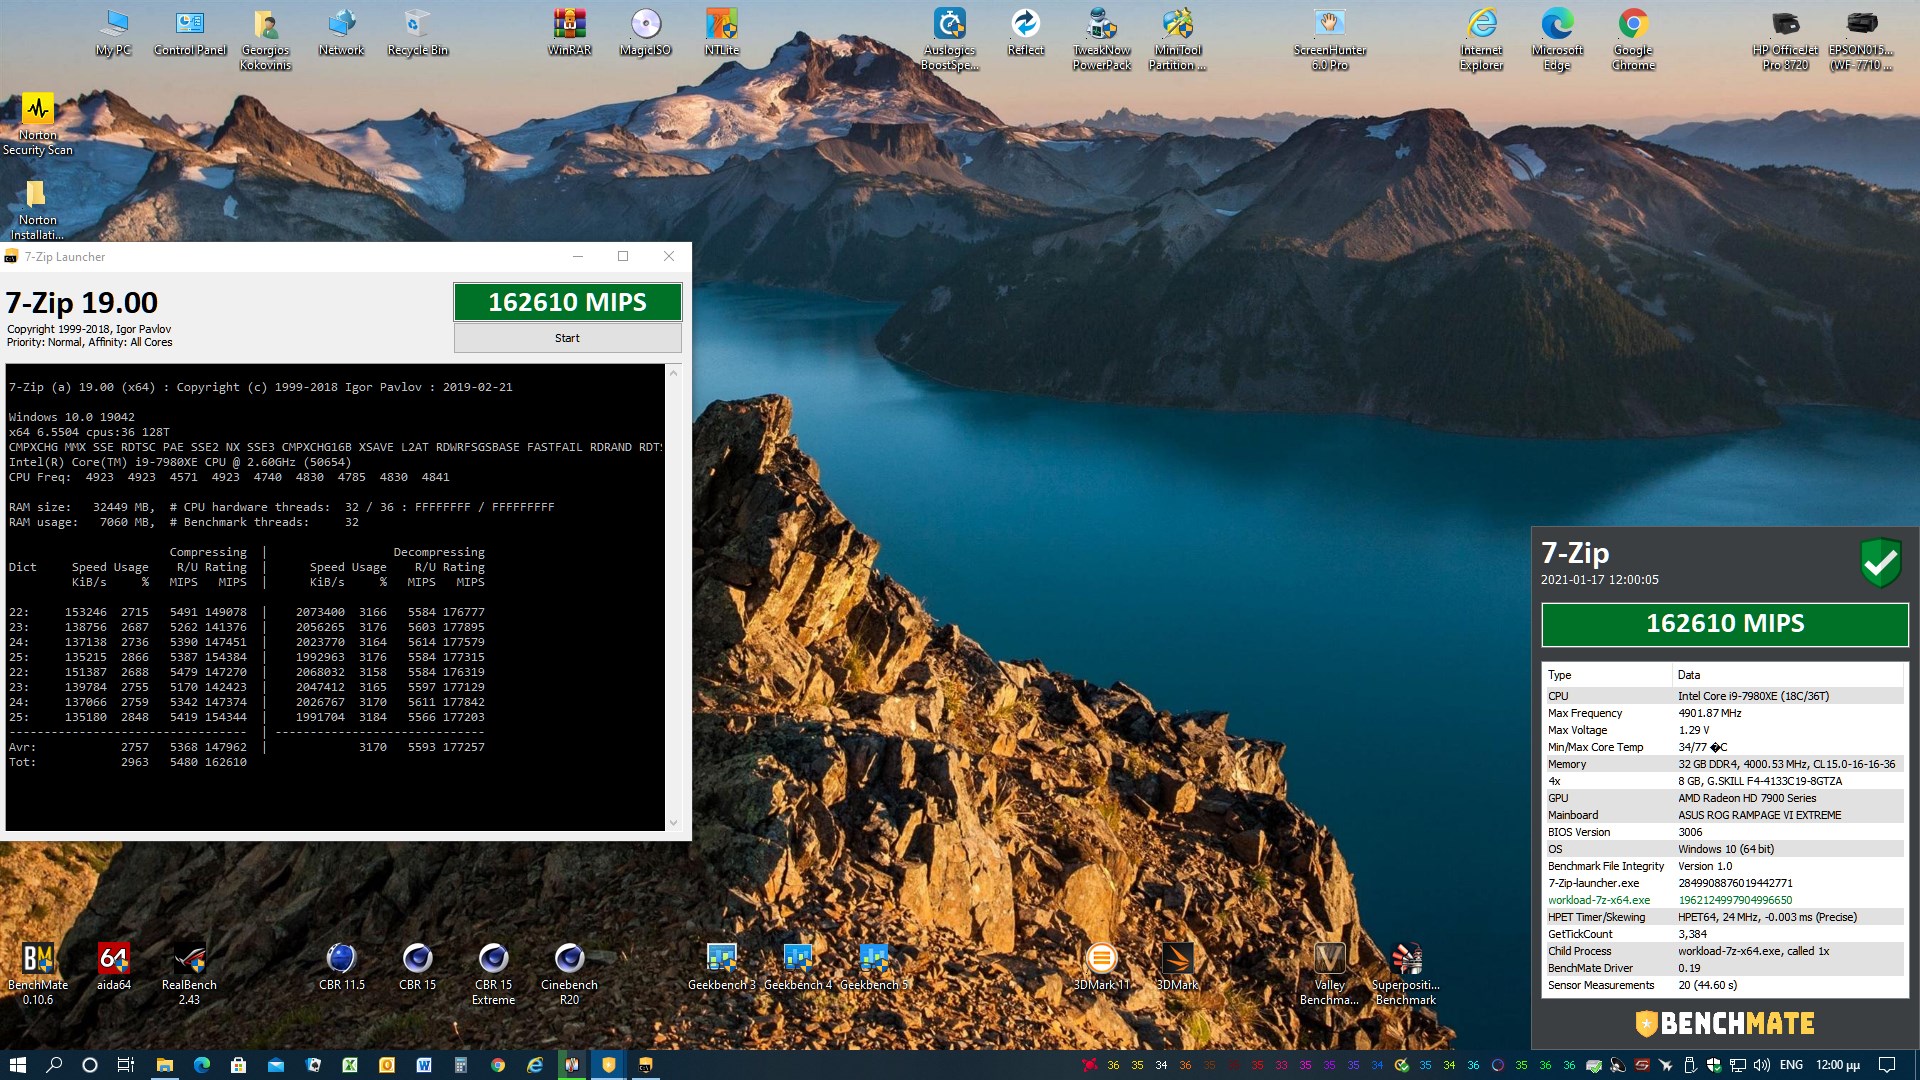1920x1080 pixels.
Task: Select the WinRAR desktop icon
Action: (x=569, y=33)
